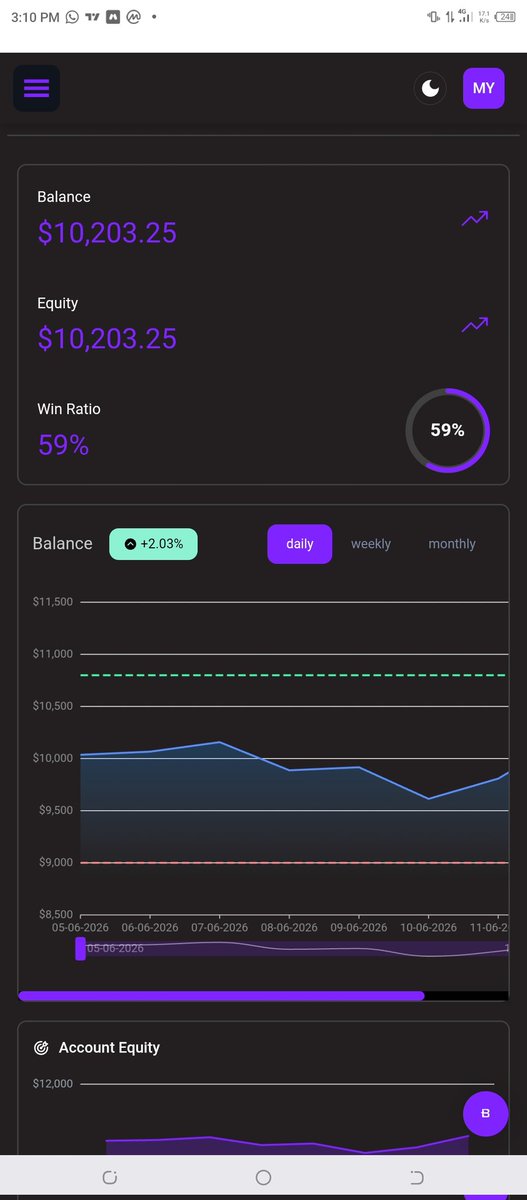
Task: Click the WhatsApp notification icon in status bar
Action: (x=72, y=17)
